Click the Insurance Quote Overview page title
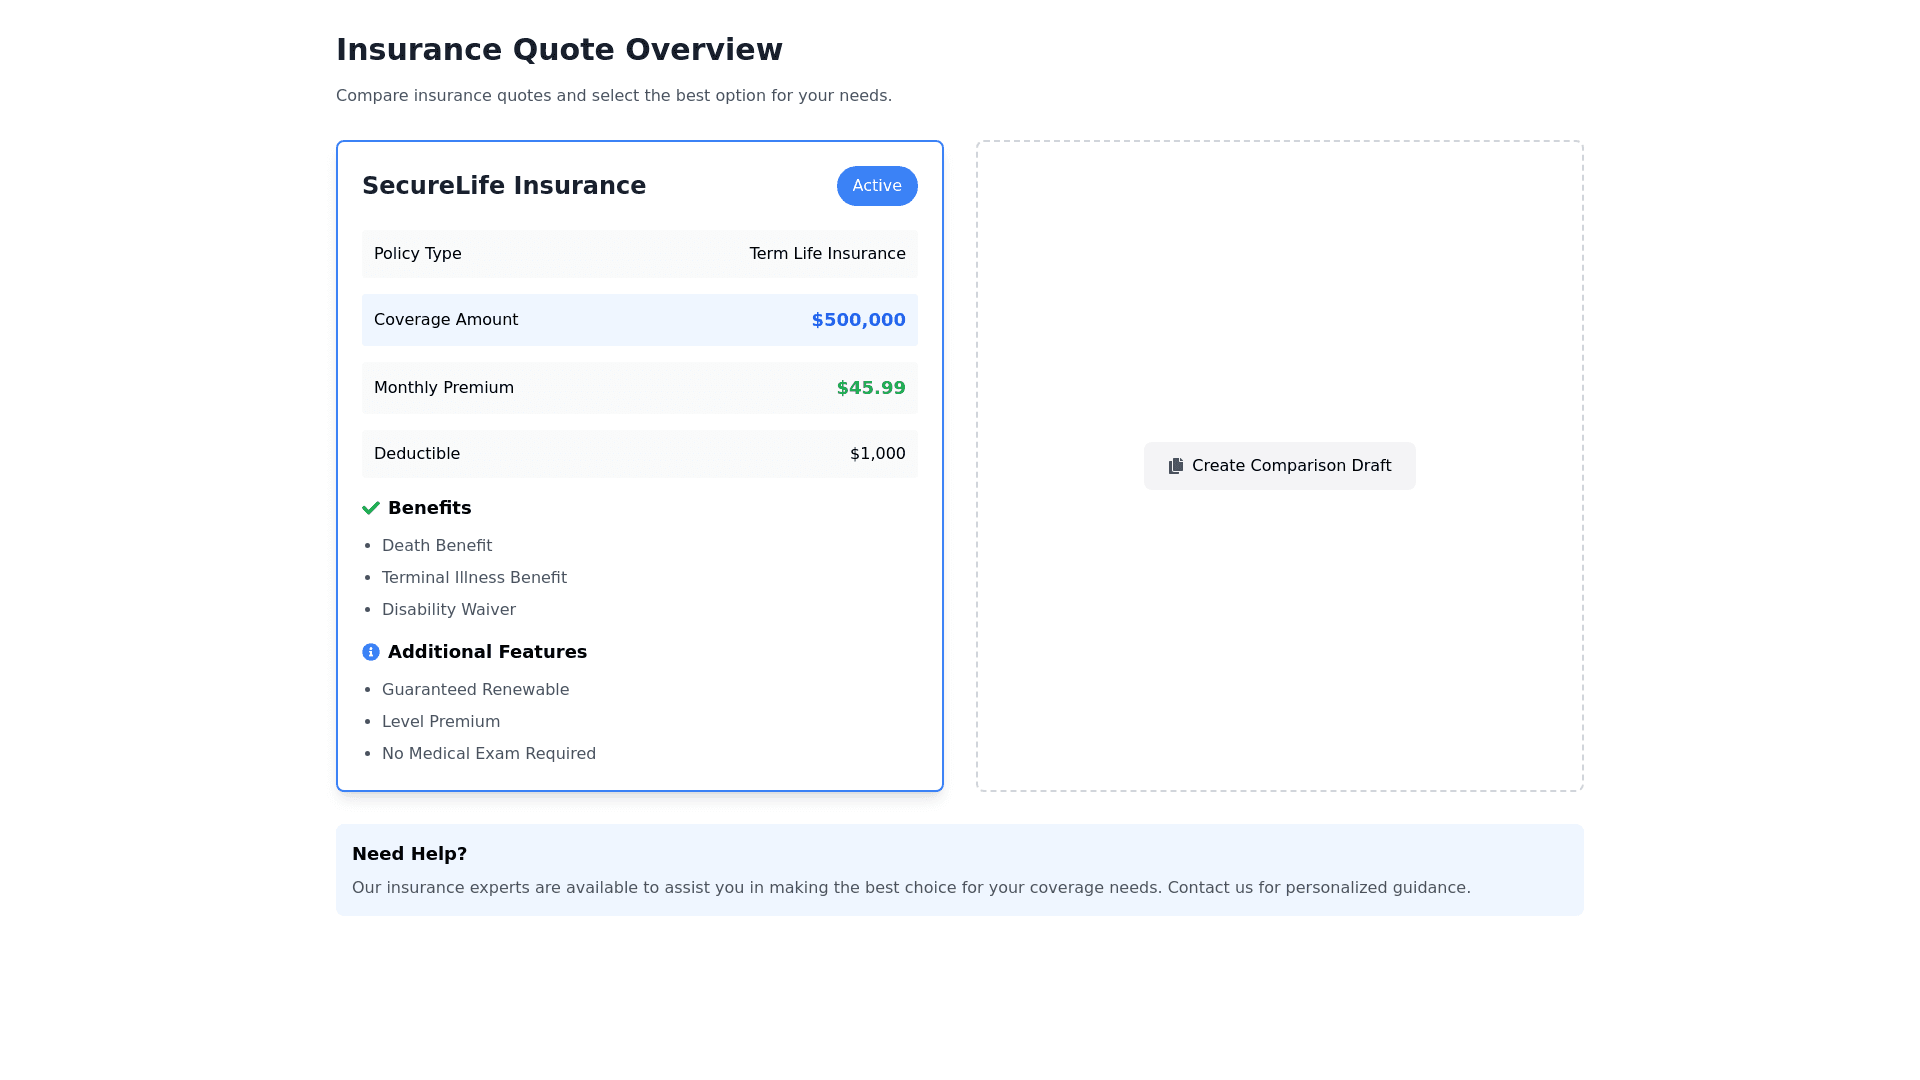This screenshot has width=1920, height=1080. click(x=559, y=50)
